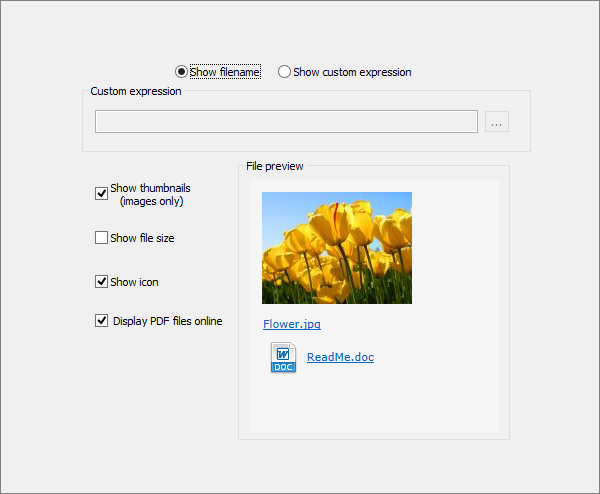The image size is (600, 494).
Task: Uncheck the Show thumbnails checkbox
Action: pyautogui.click(x=101, y=194)
